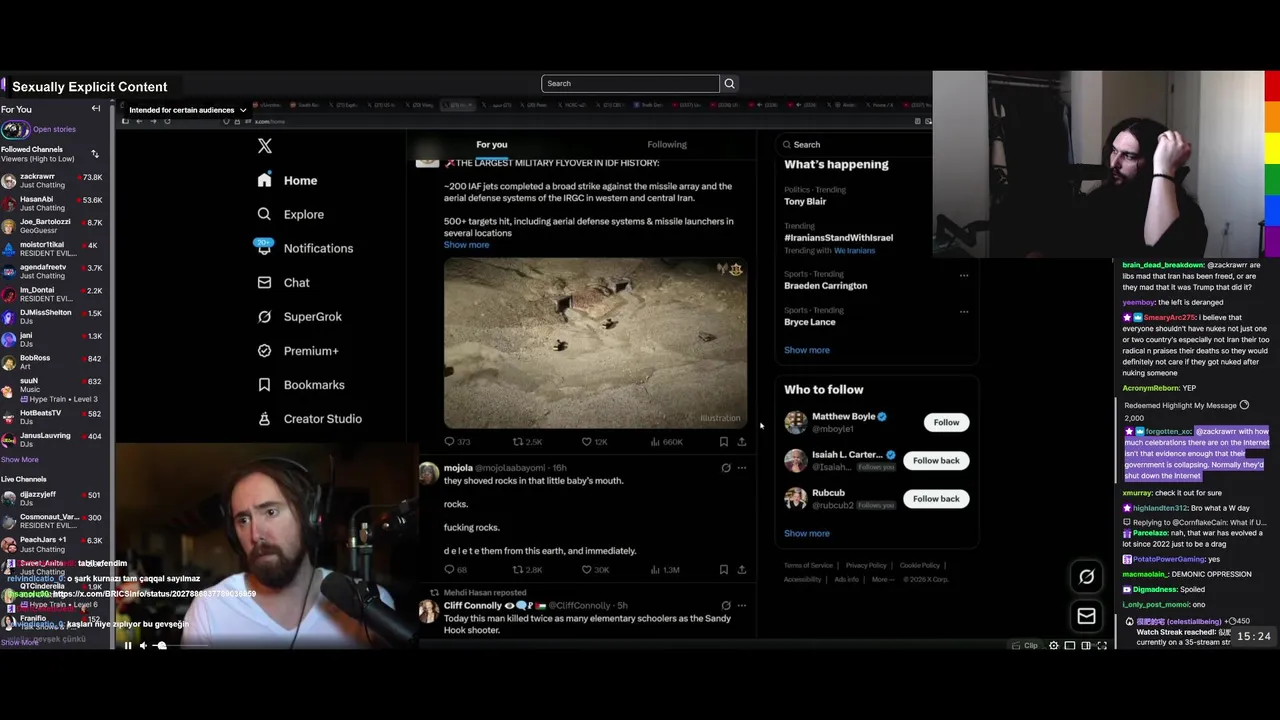Open djjazzyjeff live channel
This screenshot has width=1280, height=720.
(51, 499)
